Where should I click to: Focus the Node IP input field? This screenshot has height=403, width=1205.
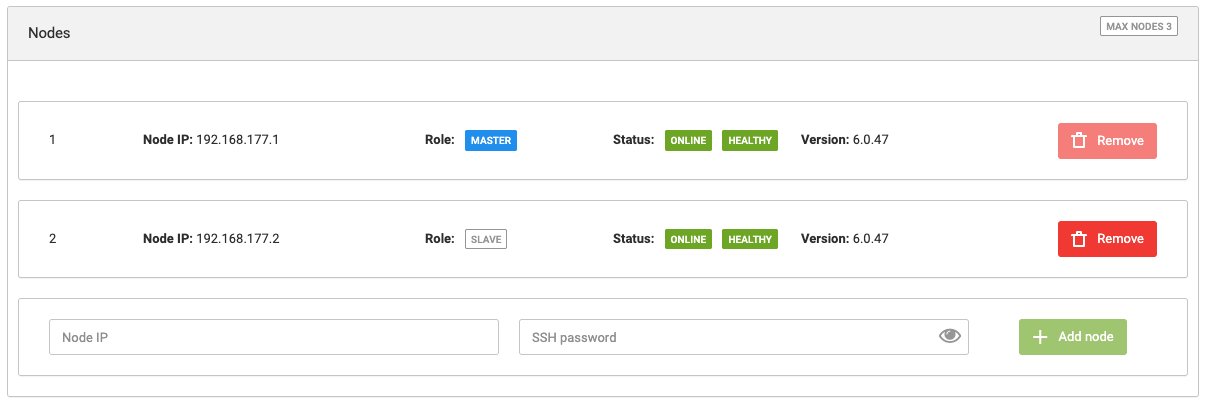click(273, 337)
